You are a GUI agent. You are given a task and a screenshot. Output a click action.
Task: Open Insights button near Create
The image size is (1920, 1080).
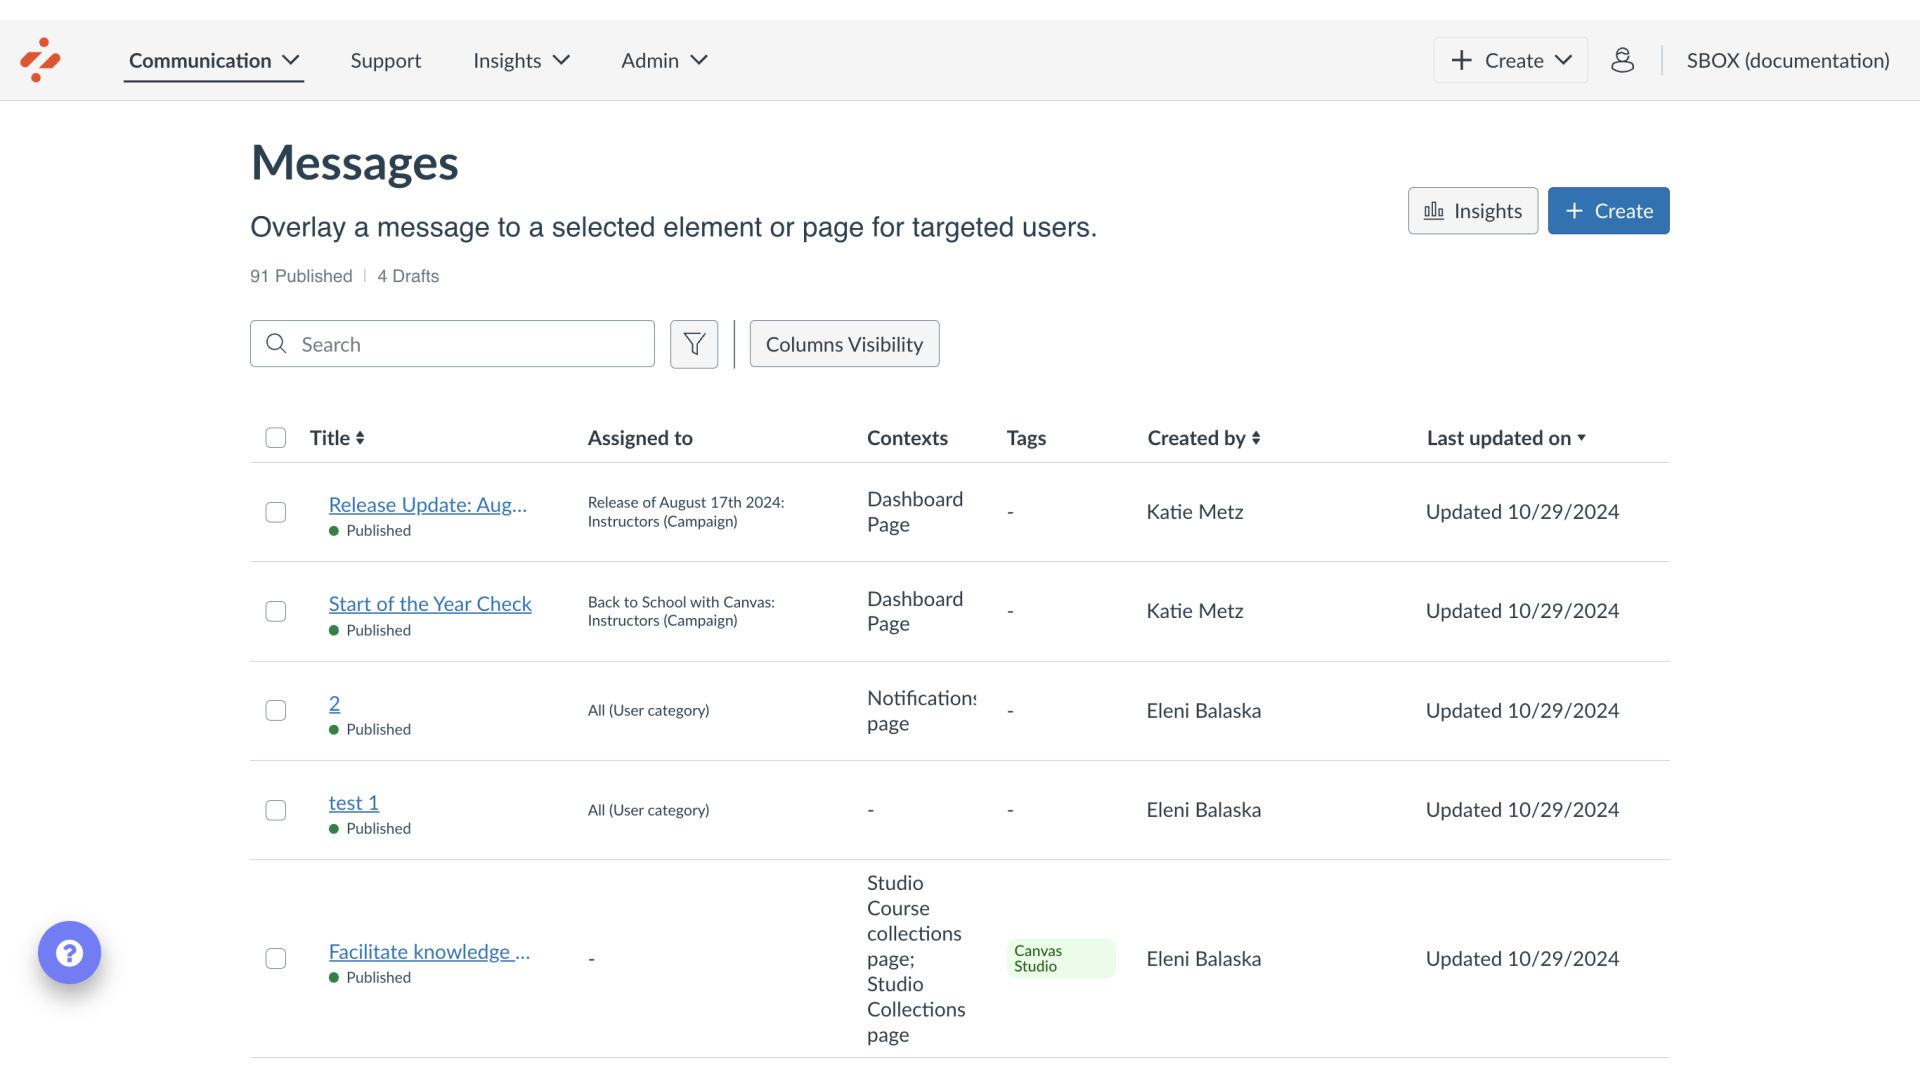tap(1473, 211)
